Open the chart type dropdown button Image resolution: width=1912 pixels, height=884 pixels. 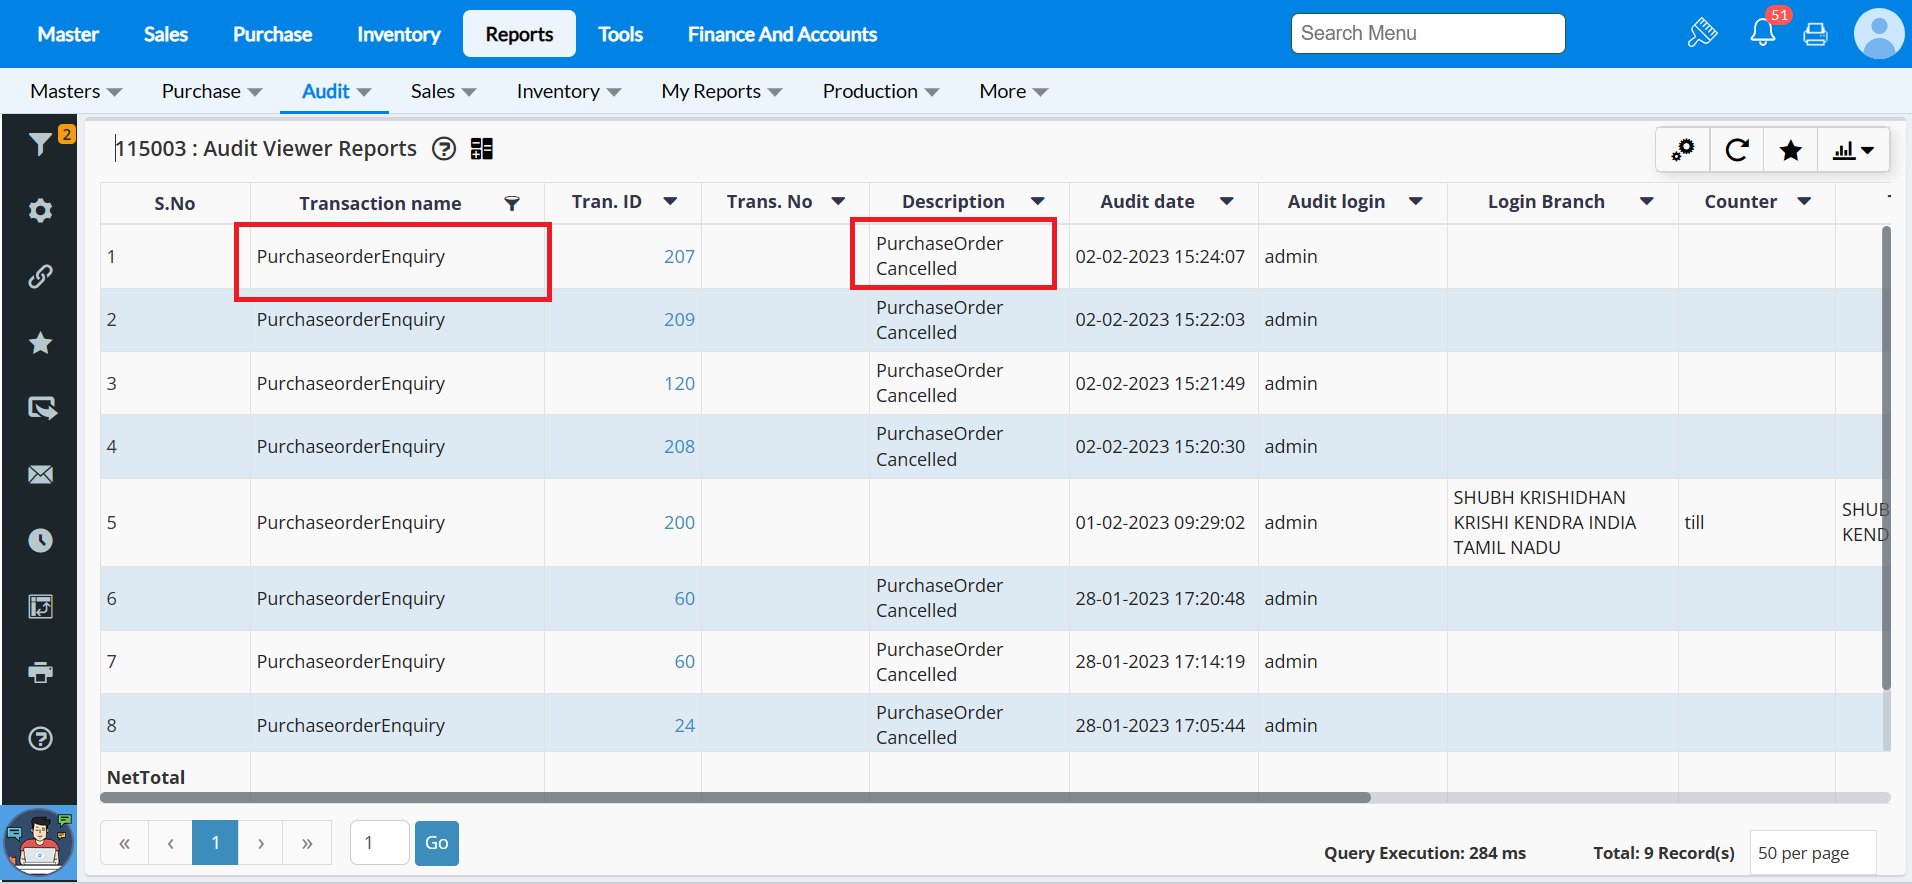pos(1853,150)
